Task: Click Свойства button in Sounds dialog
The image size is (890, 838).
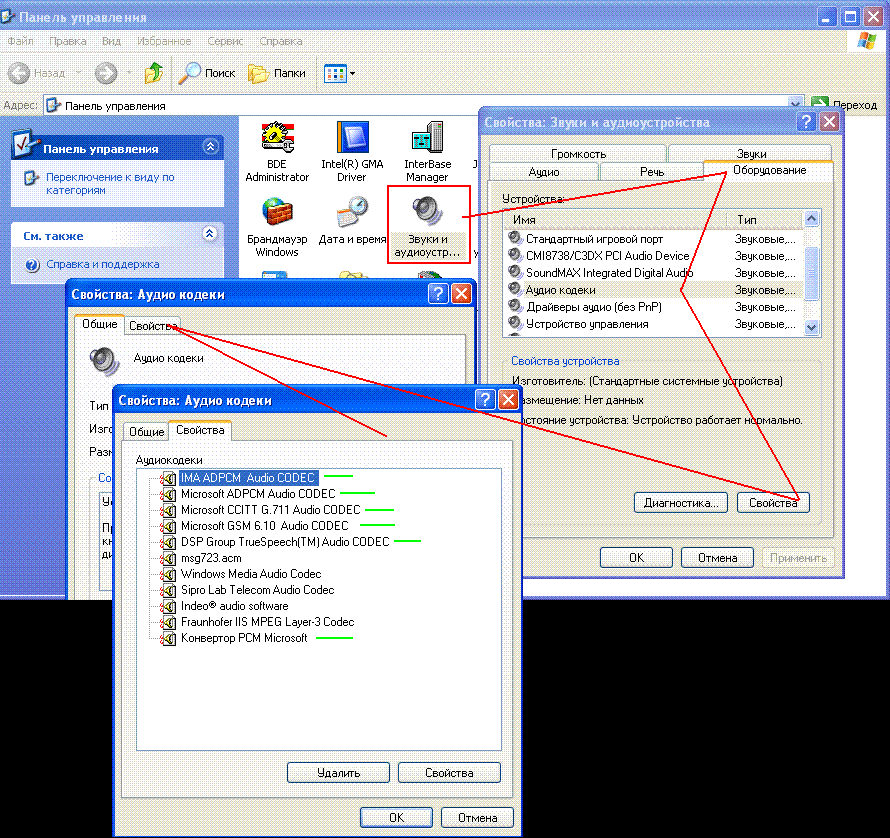Action: click(773, 502)
